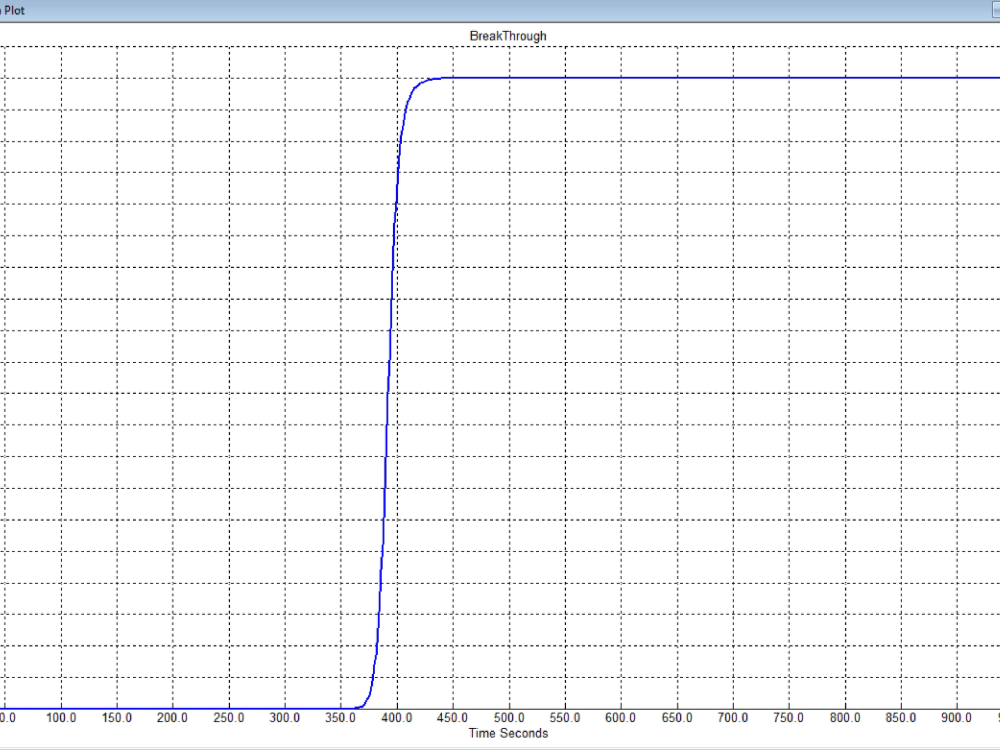This screenshot has width=1000, height=750.
Task: Select the 200.0 tick label
Action: click(173, 717)
